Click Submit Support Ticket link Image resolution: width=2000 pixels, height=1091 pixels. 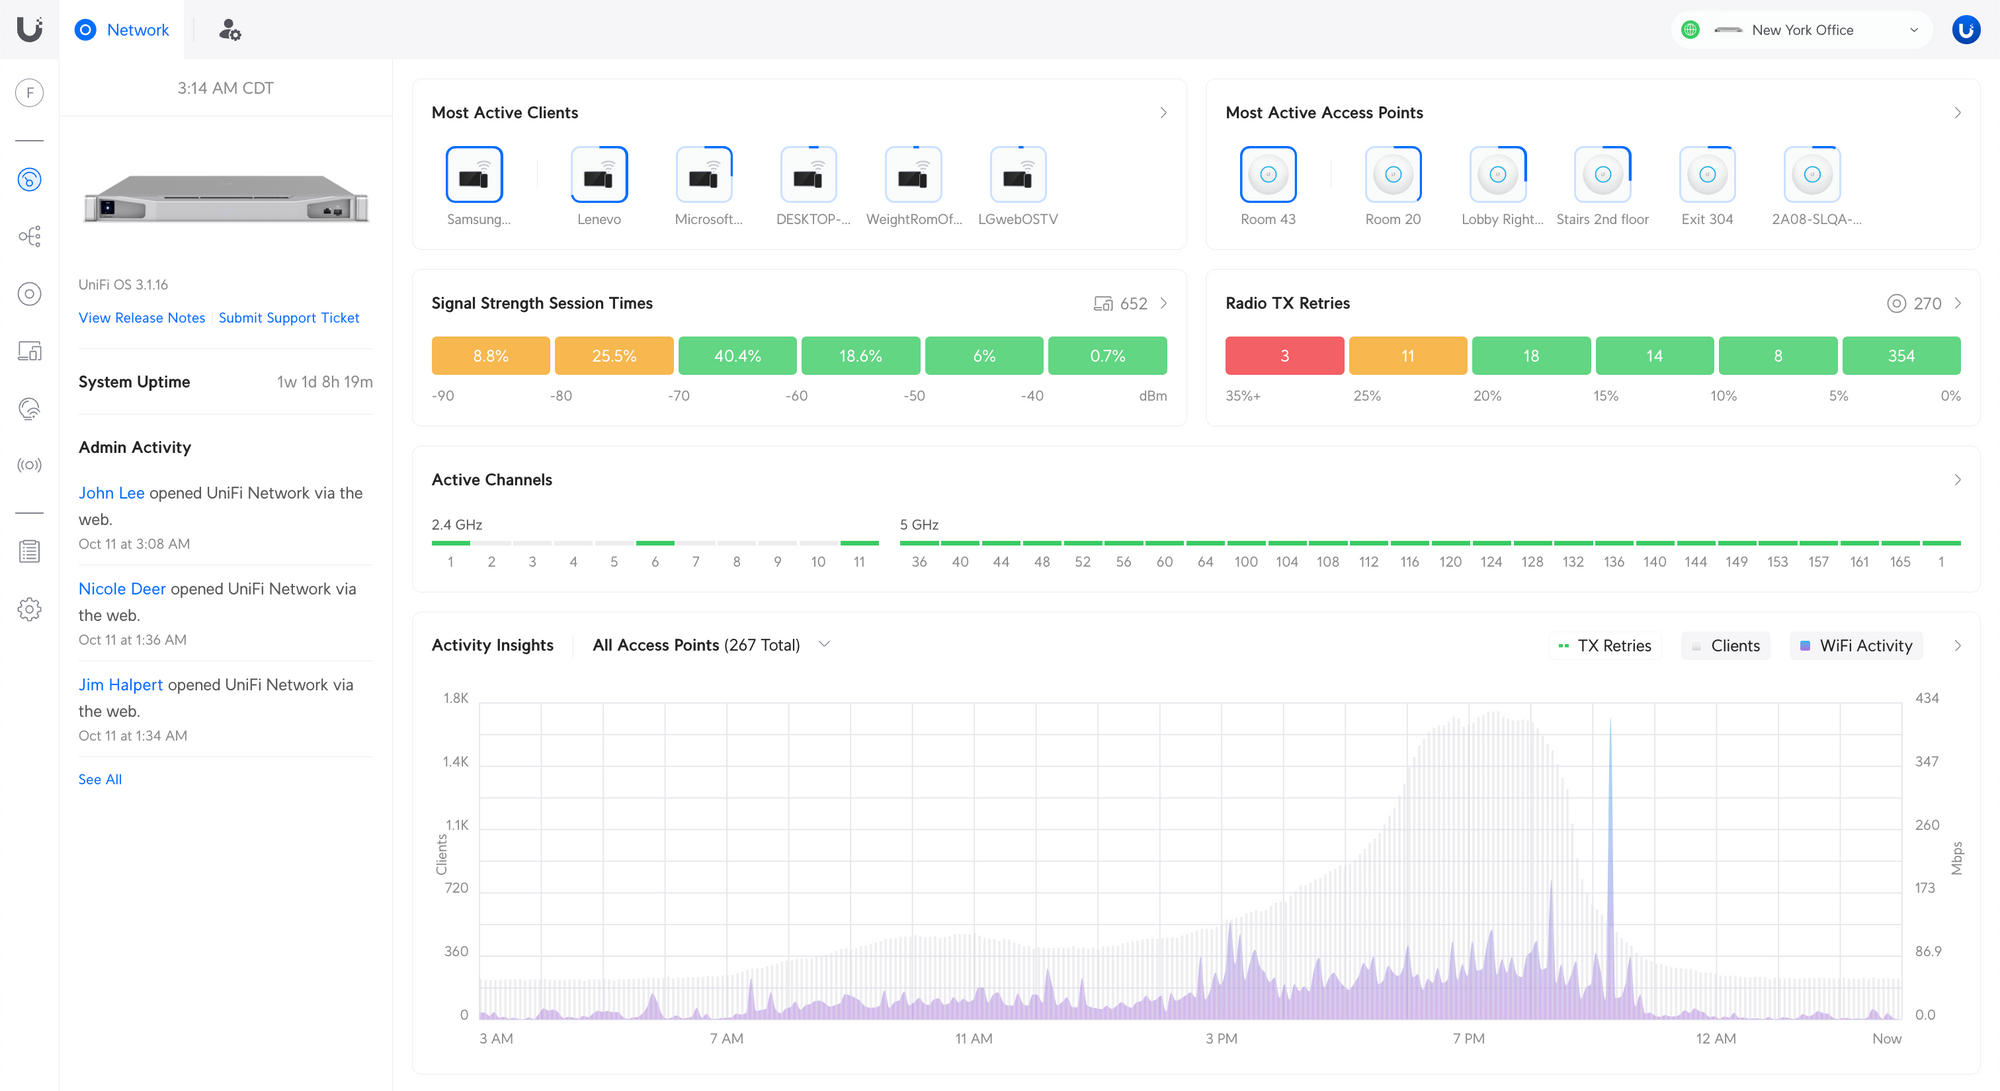pos(289,317)
